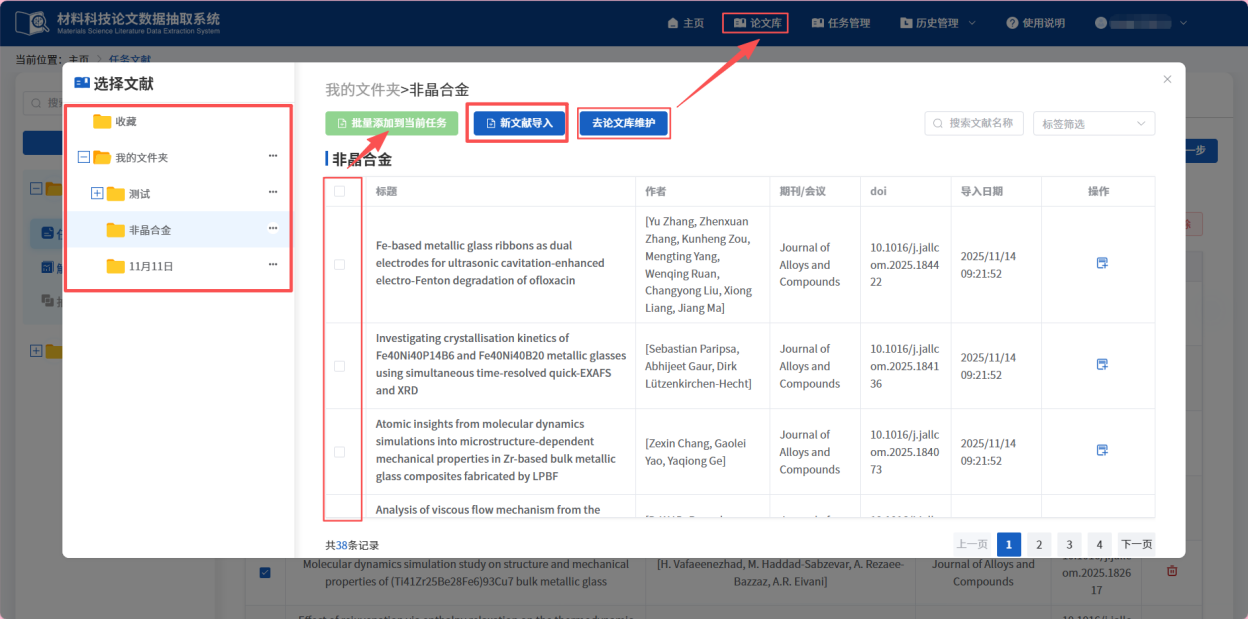This screenshot has width=1248, height=619.
Task: Go to page 3 of the literature list
Action: 1068,543
